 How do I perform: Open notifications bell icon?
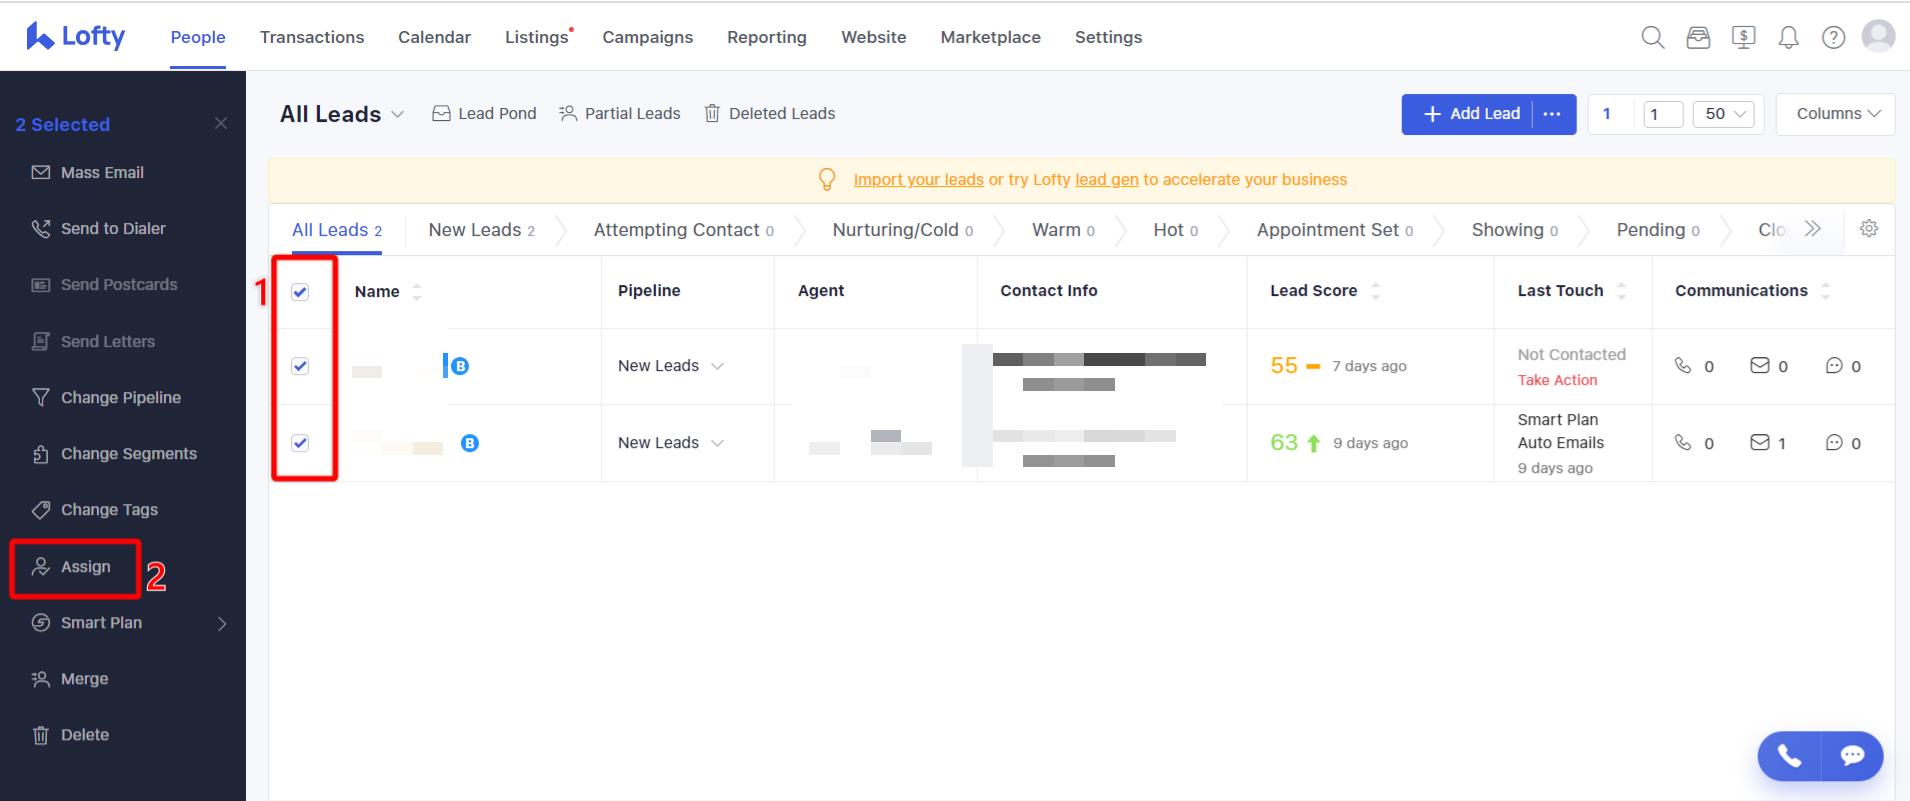pyautogui.click(x=1788, y=38)
